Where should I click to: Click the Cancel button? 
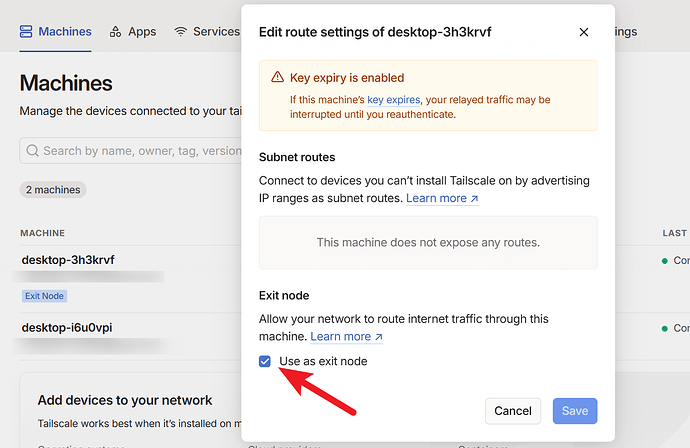click(x=513, y=411)
